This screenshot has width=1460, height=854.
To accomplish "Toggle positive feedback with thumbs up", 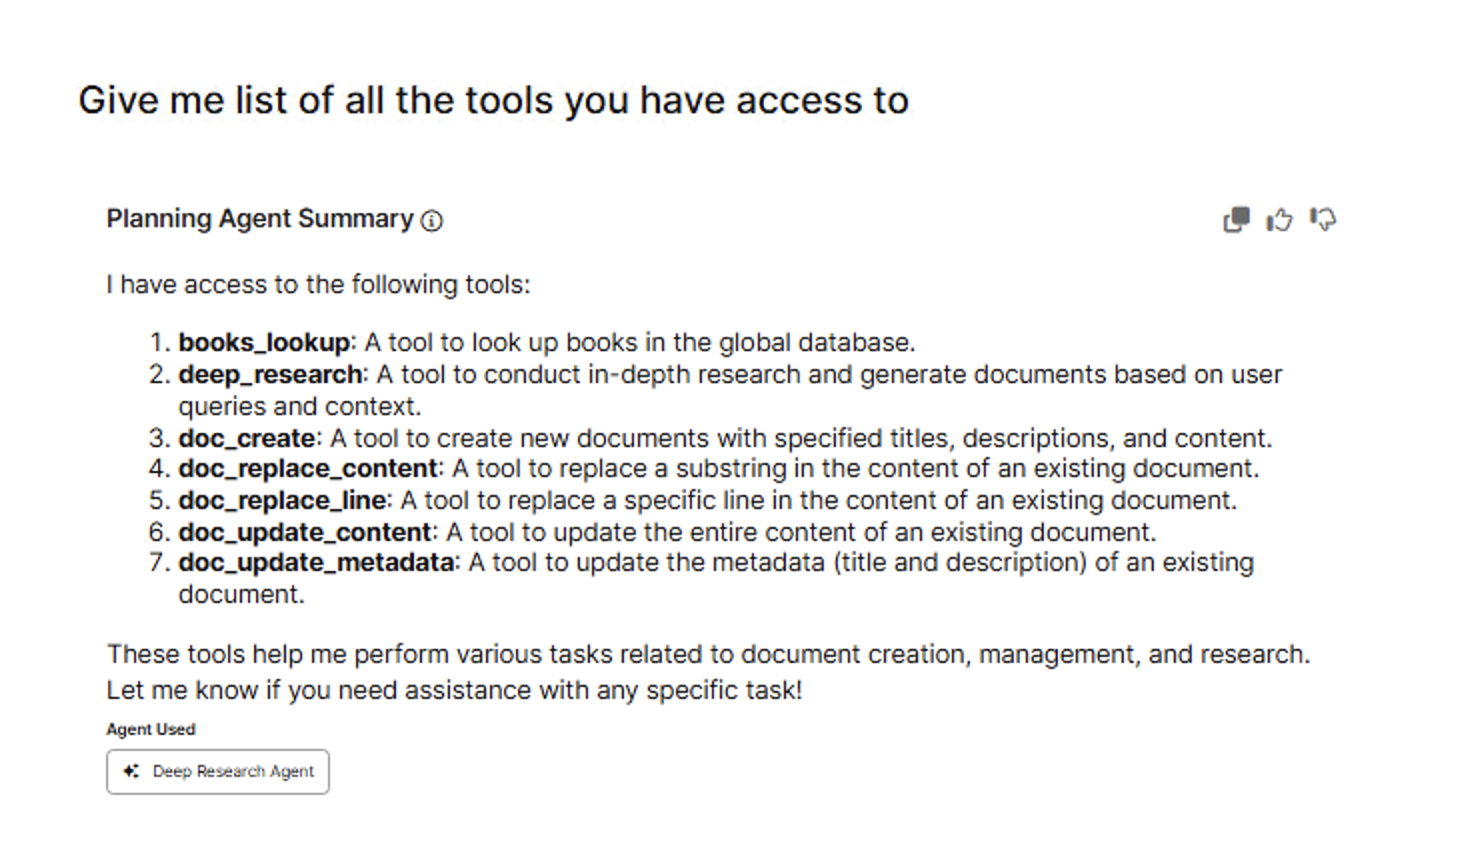I will [1279, 219].
